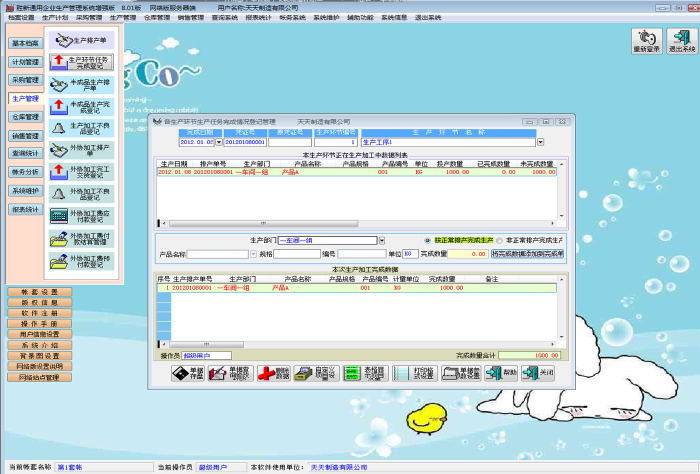Switch to 计划管理 sidebar tab
The height and width of the screenshot is (474, 700).
point(25,62)
